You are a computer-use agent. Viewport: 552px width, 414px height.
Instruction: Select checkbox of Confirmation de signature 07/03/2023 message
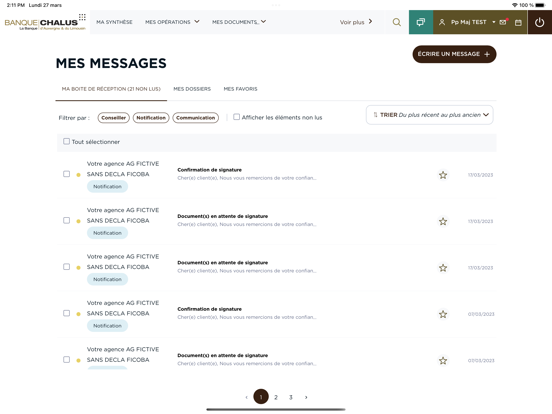[66, 313]
